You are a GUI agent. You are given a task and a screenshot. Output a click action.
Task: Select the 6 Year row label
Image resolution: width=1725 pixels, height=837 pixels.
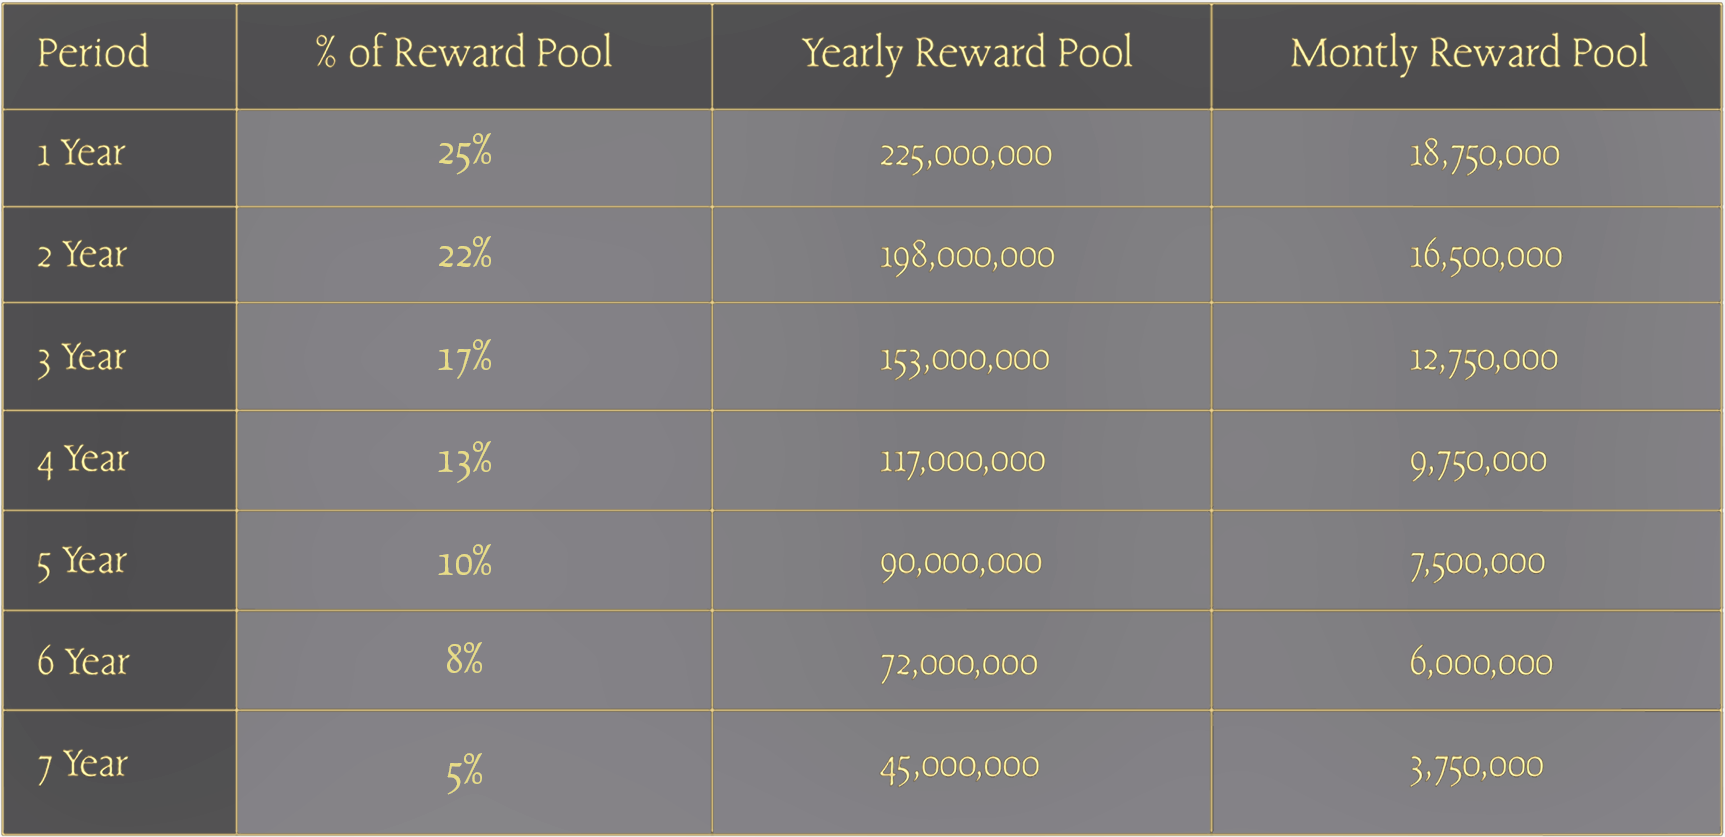tap(83, 662)
